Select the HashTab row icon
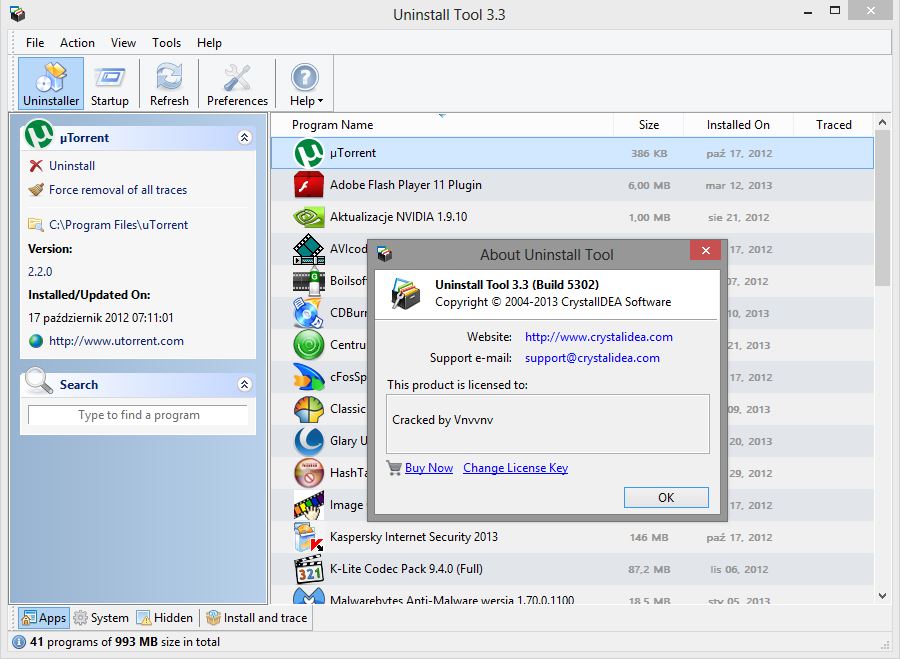900x659 pixels. click(x=309, y=473)
